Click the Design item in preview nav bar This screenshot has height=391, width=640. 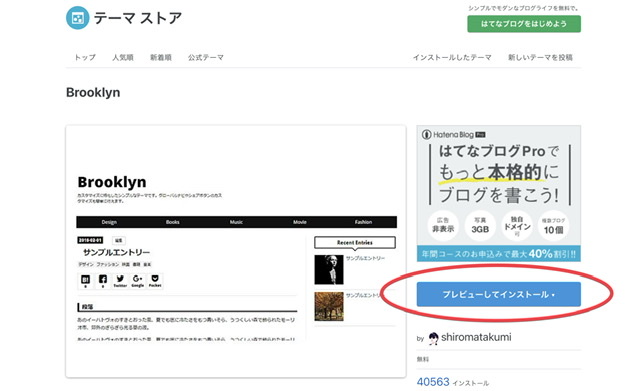pyautogui.click(x=109, y=222)
